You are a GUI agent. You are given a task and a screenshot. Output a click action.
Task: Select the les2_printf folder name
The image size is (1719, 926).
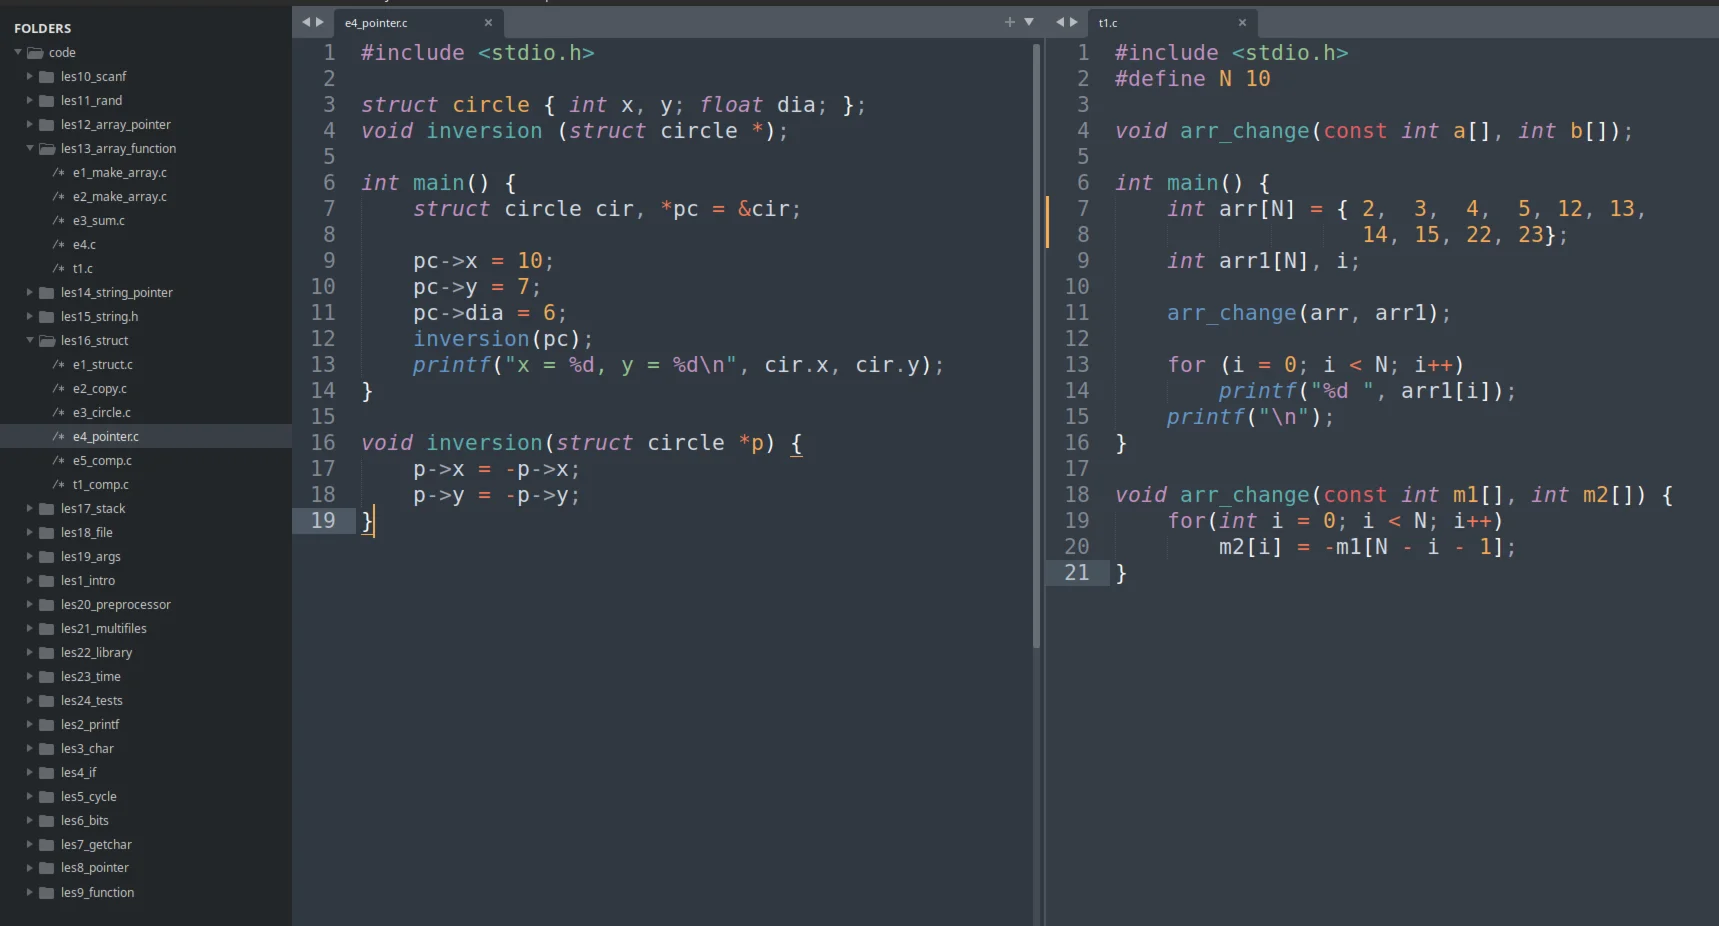coord(90,725)
